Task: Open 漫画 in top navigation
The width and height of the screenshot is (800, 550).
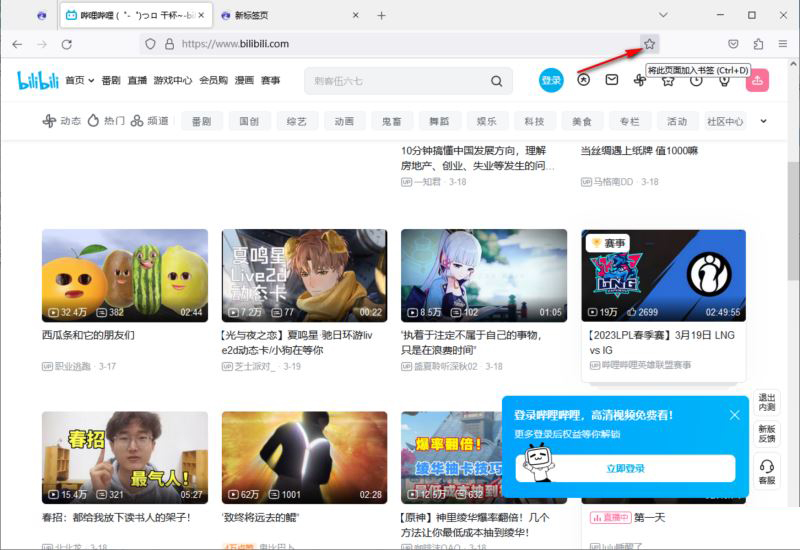Action: coord(244,80)
